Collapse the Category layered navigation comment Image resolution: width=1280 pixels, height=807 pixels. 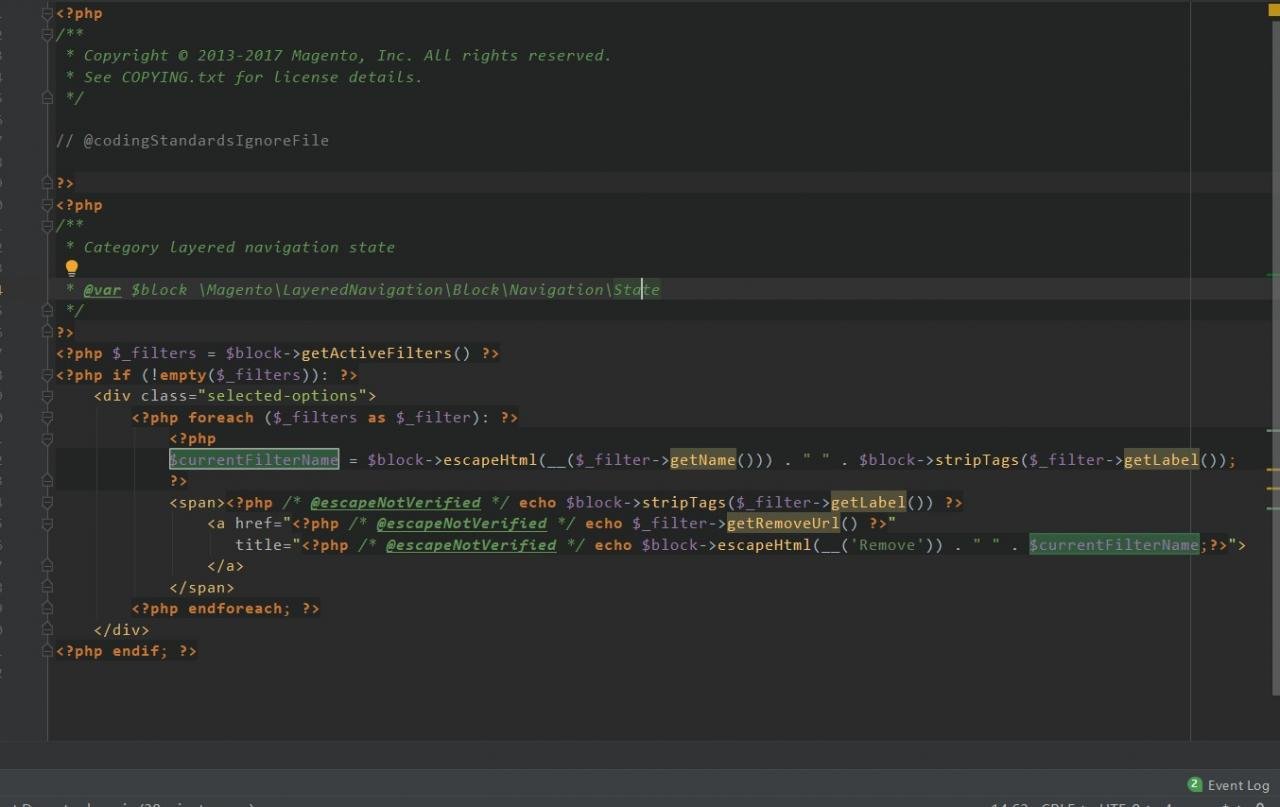coord(47,226)
